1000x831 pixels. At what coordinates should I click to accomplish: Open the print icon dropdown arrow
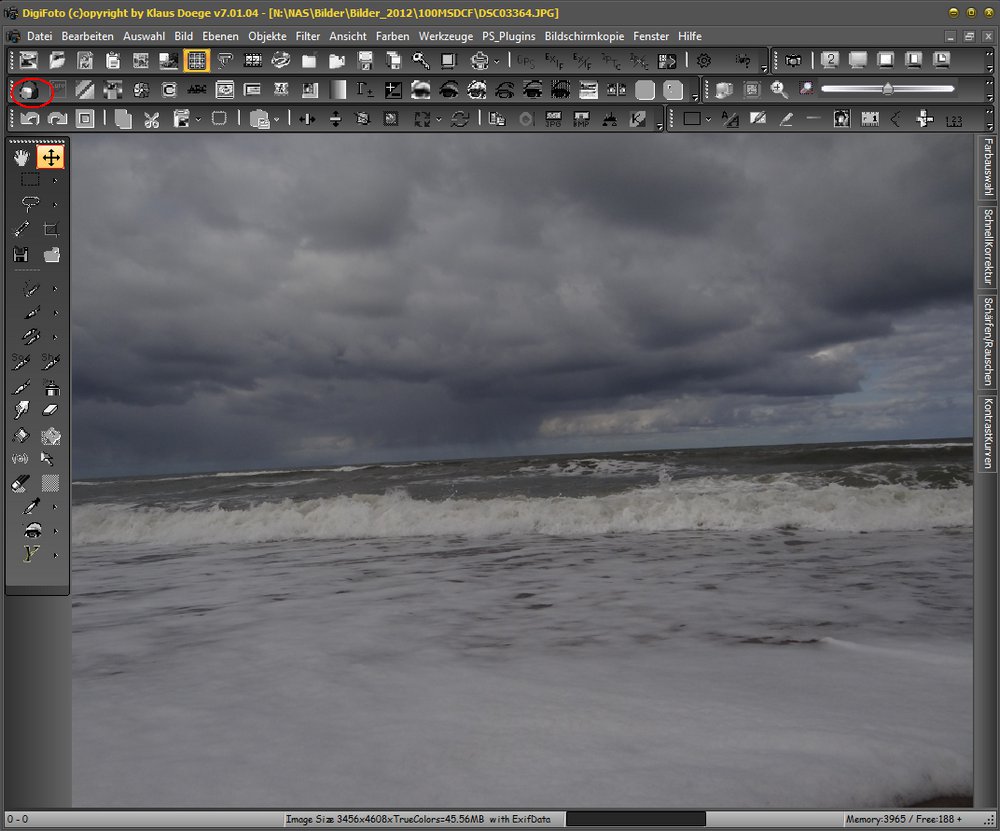[496, 62]
